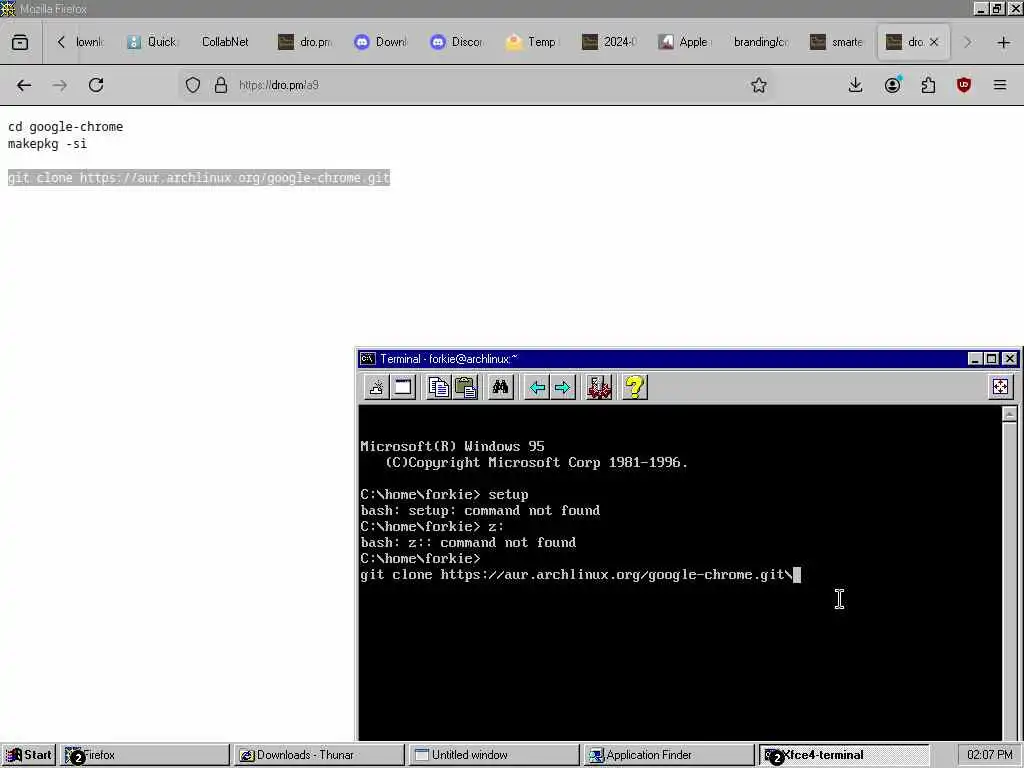Open the Extensions puzzle icon
The image size is (1024, 768).
[x=928, y=85]
